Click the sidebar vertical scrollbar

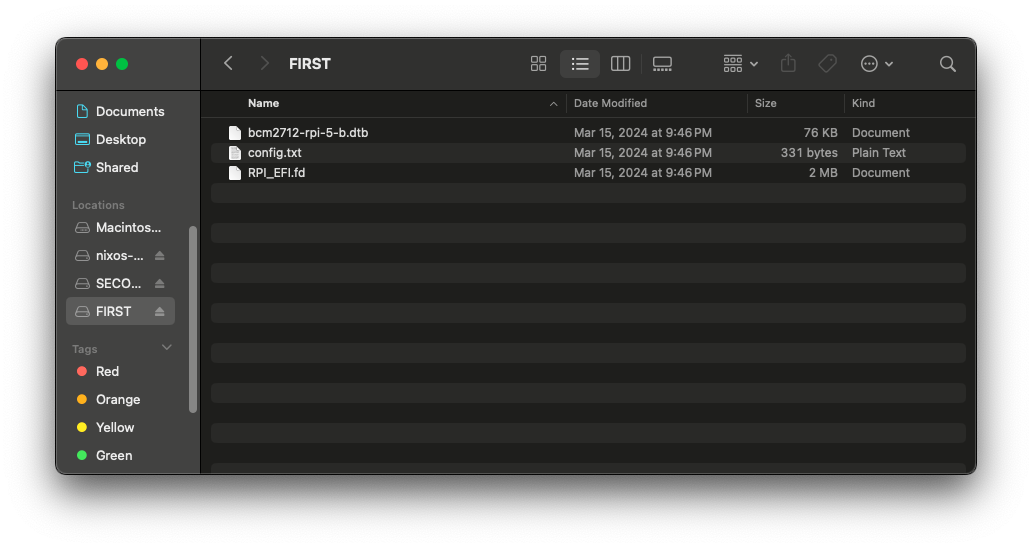193,320
